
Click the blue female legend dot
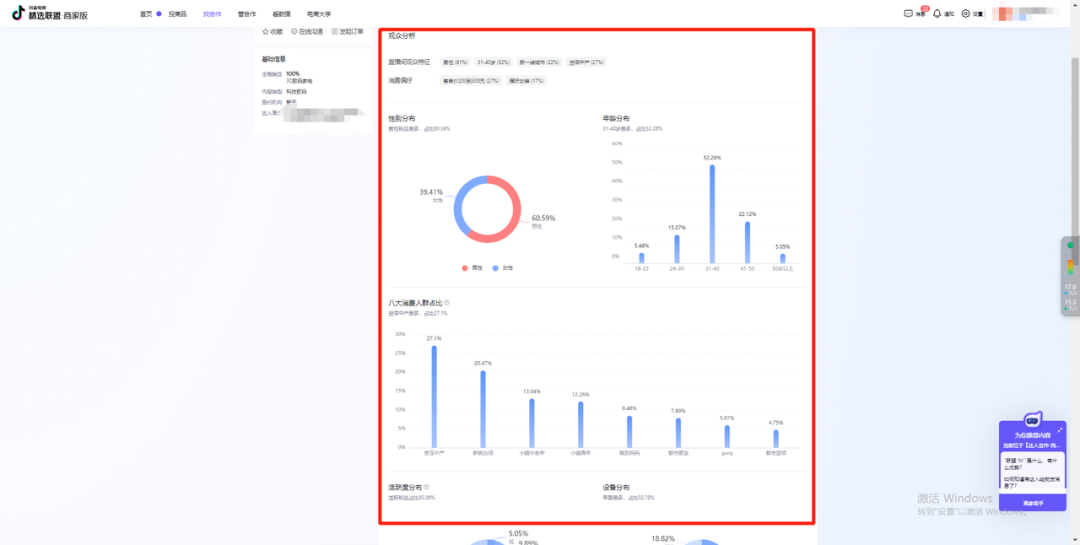pyautogui.click(x=495, y=268)
